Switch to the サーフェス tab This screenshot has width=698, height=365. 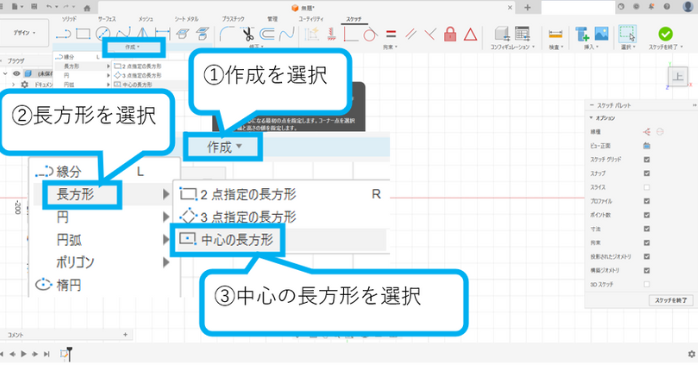[x=106, y=19]
